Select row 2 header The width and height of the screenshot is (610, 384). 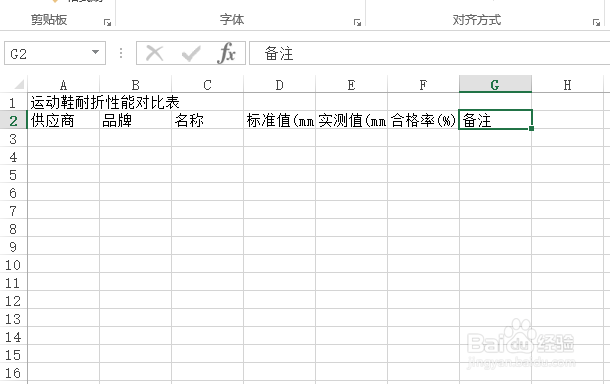(13, 121)
